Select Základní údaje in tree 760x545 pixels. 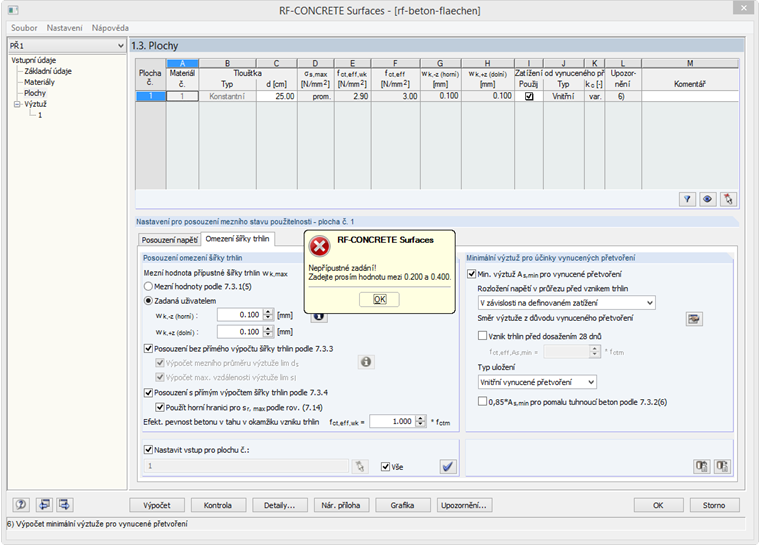point(48,71)
